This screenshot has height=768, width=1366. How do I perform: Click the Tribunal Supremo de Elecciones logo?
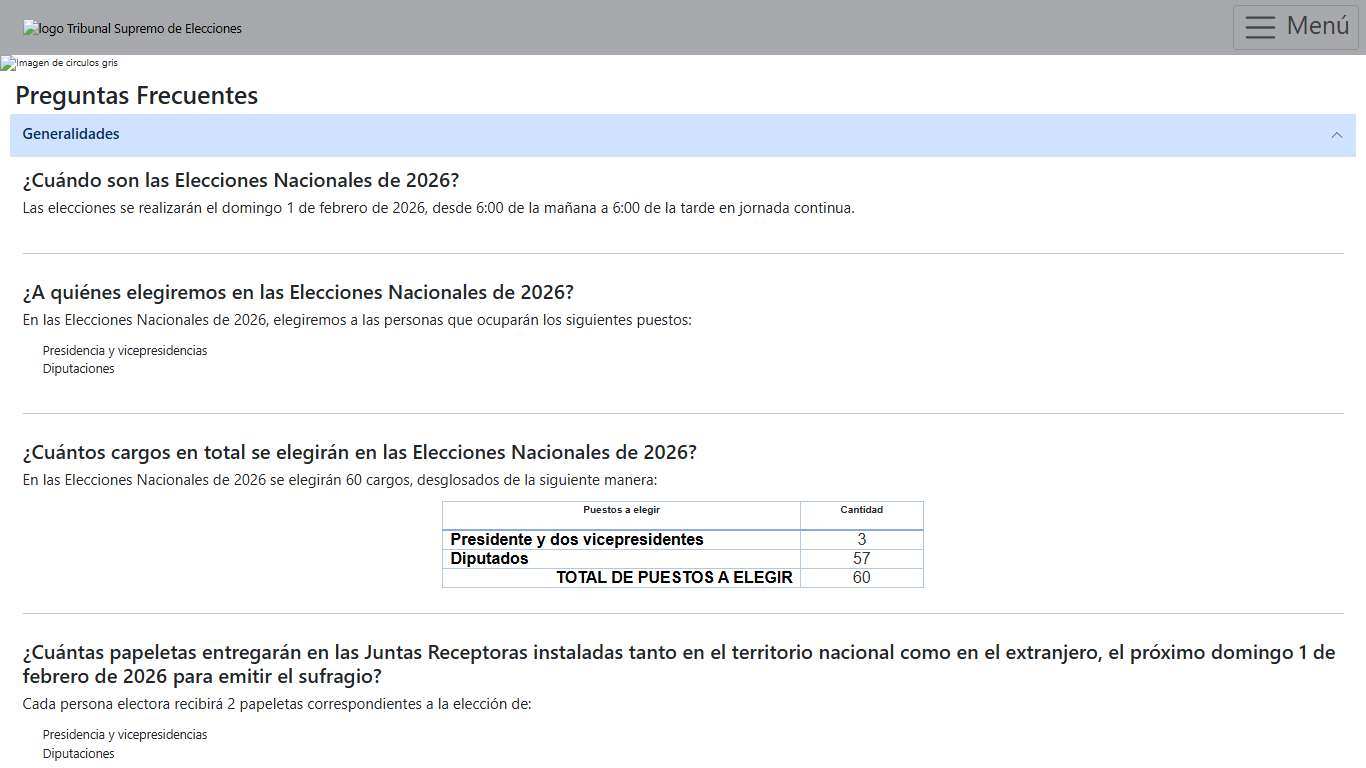click(132, 28)
